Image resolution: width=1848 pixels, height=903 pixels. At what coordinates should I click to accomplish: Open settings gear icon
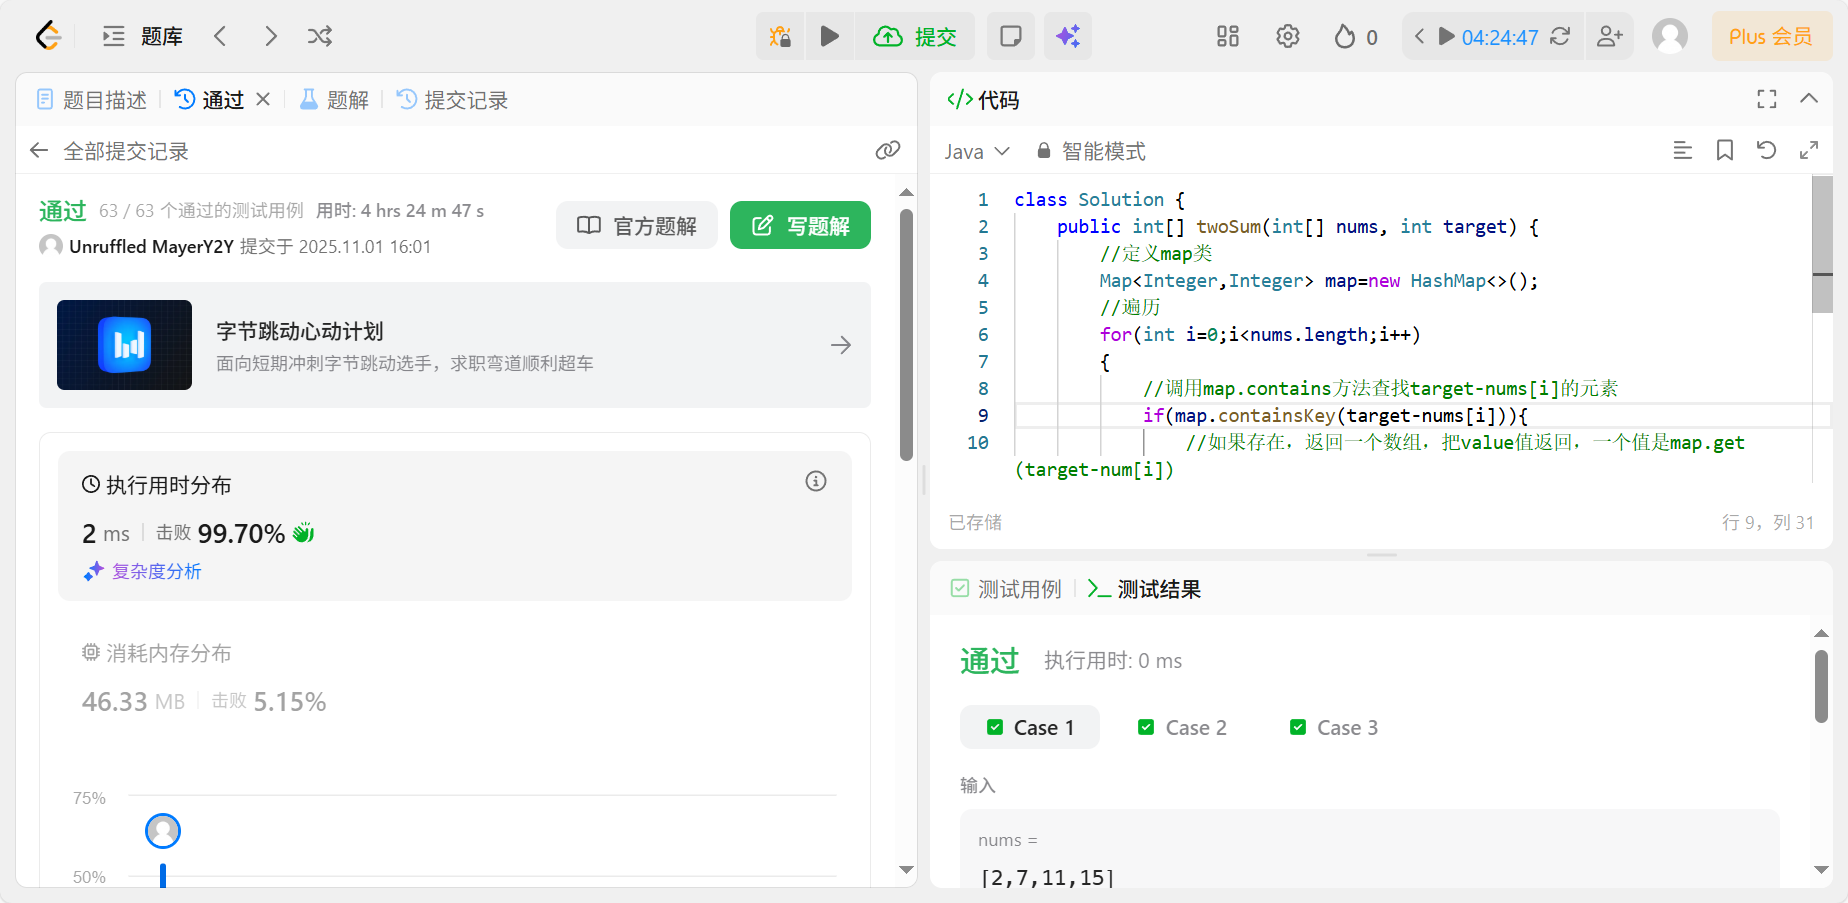(x=1288, y=37)
